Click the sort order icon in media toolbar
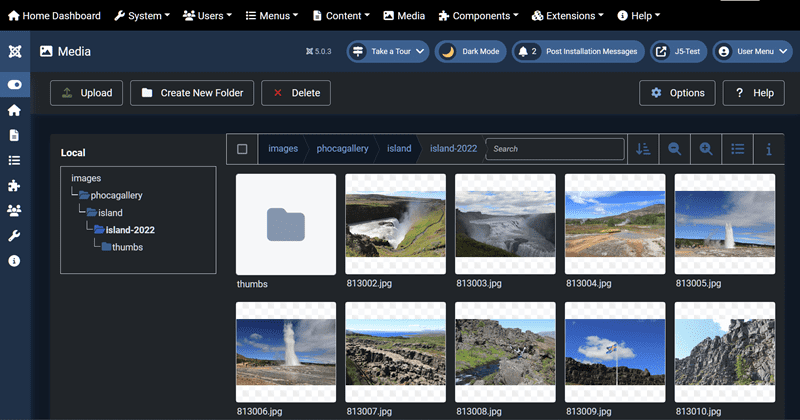Image resolution: width=800 pixels, height=420 pixels. pyautogui.click(x=643, y=149)
